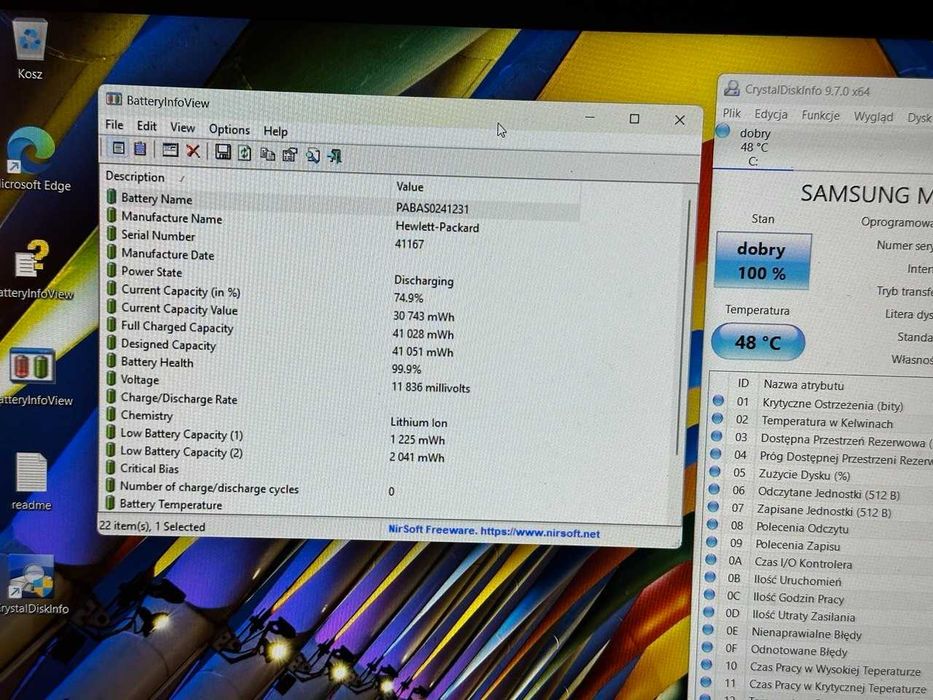The width and height of the screenshot is (933, 700).
Task: Click the window-view icon left of the red X
Action: [170, 150]
